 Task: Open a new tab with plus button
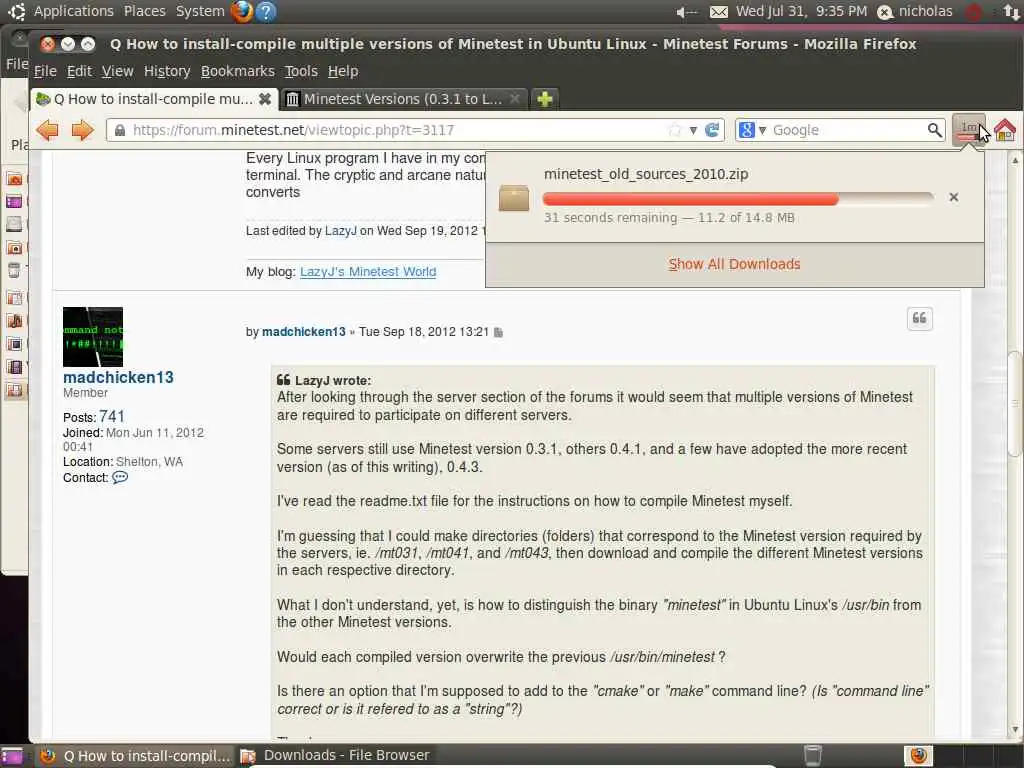coord(545,99)
